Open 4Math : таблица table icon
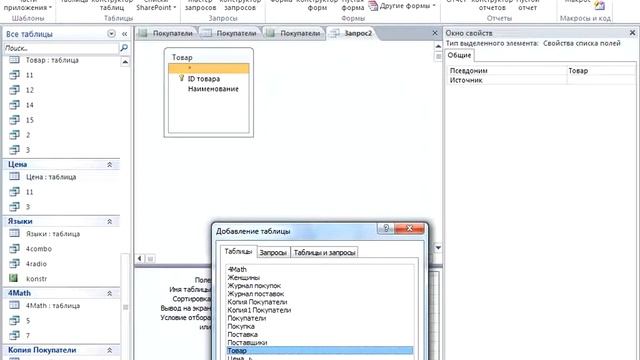The image size is (640, 360). point(14,305)
